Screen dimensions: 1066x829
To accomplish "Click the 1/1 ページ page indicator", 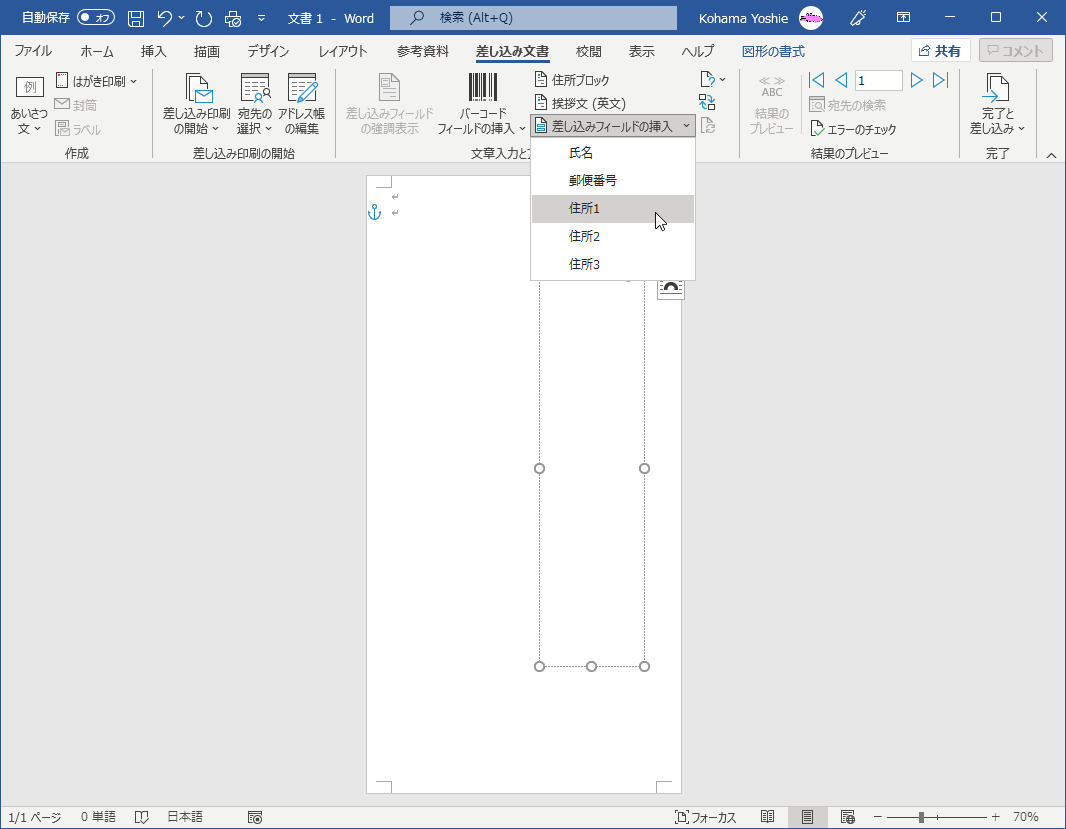I will click(35, 817).
